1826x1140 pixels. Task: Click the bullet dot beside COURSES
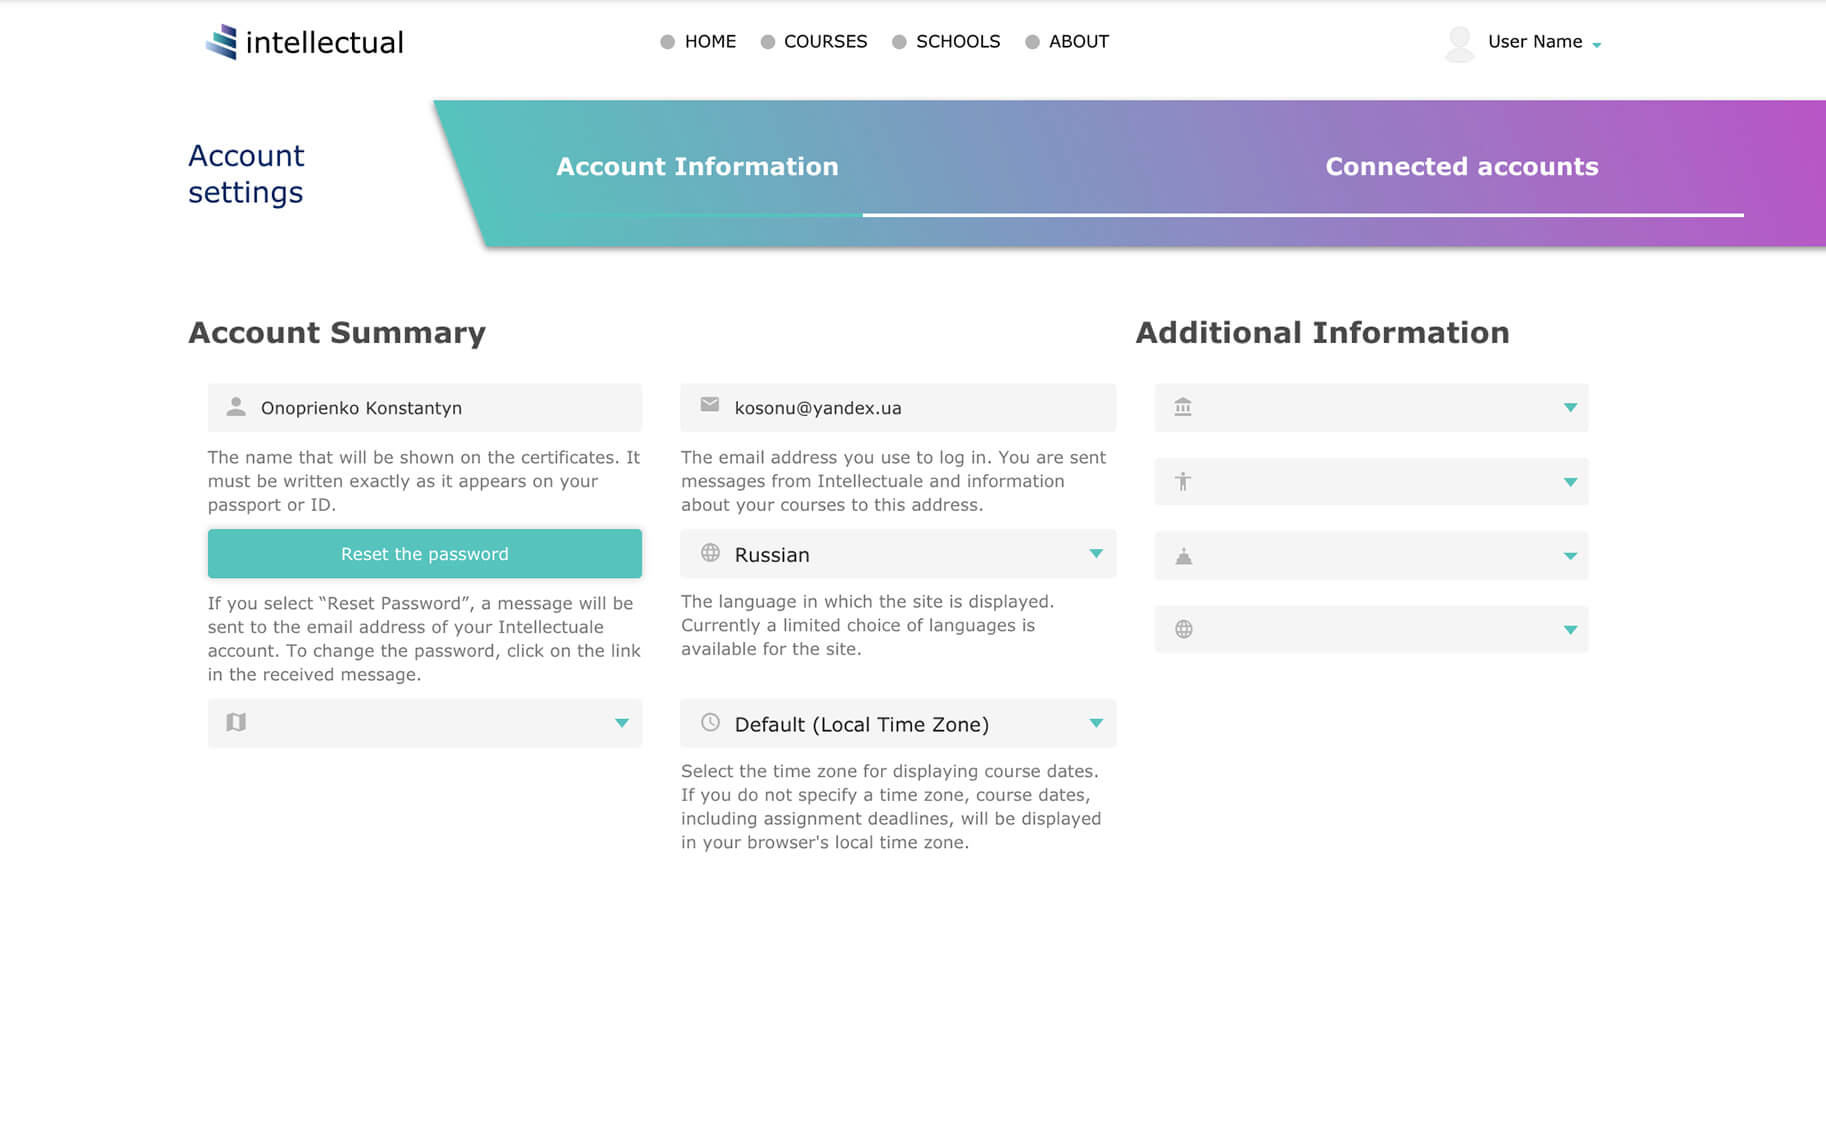point(767,42)
